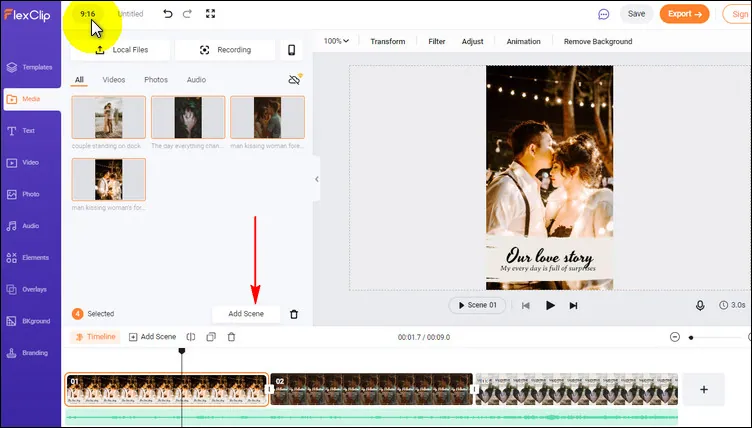Select The day everything changed thumbnail
The width and height of the screenshot is (752, 428).
click(x=188, y=117)
